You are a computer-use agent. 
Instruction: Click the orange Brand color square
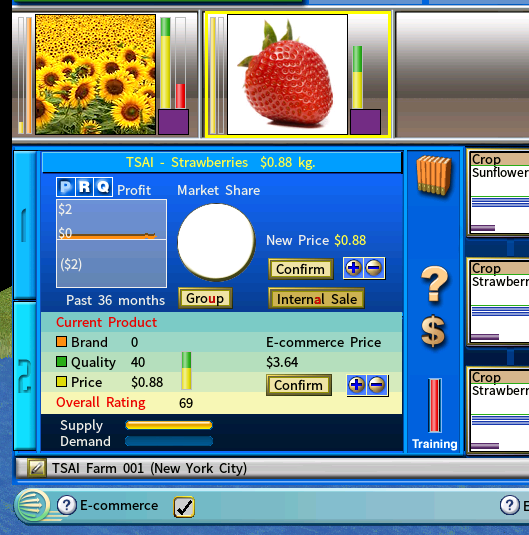pos(61,342)
